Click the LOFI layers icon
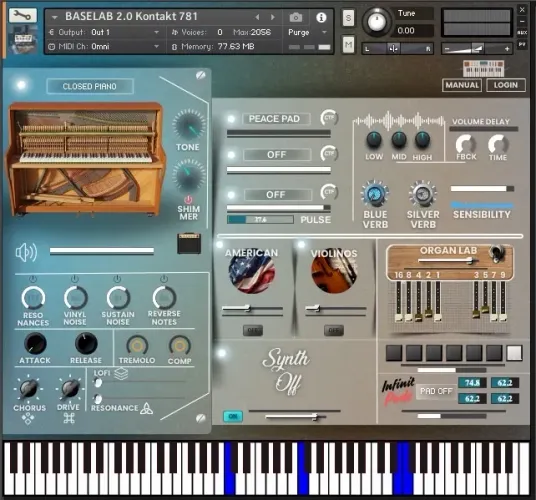536x500 pixels. click(x=121, y=373)
